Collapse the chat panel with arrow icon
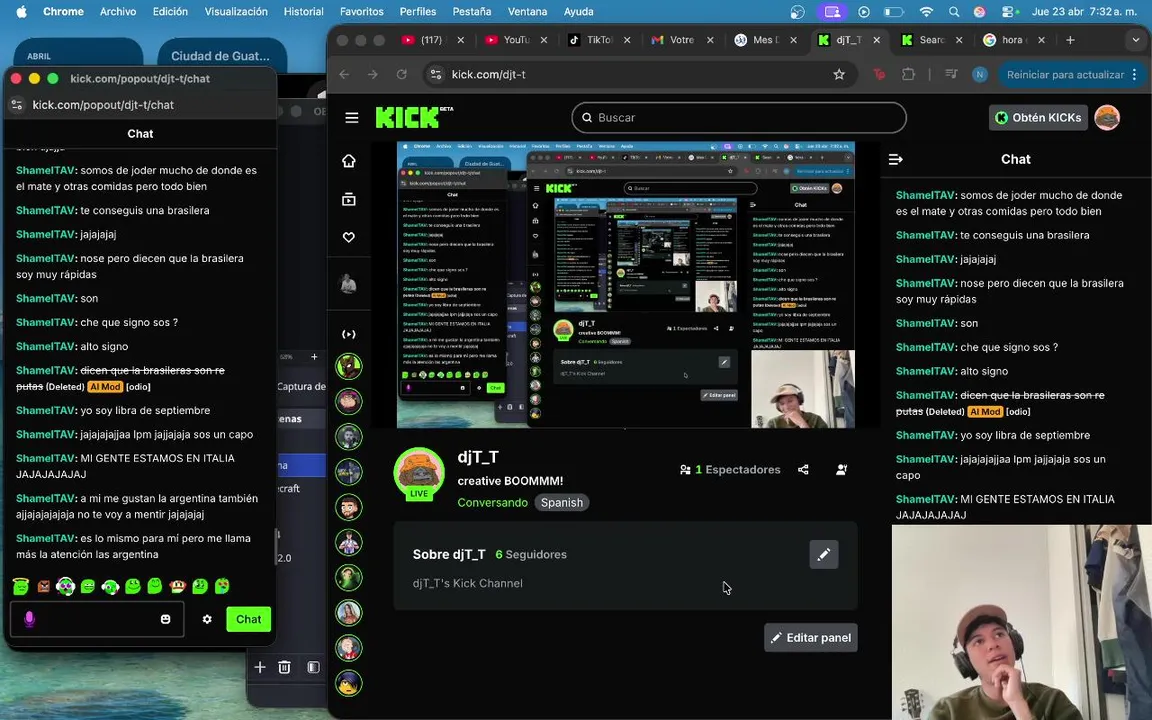 pos(896,159)
